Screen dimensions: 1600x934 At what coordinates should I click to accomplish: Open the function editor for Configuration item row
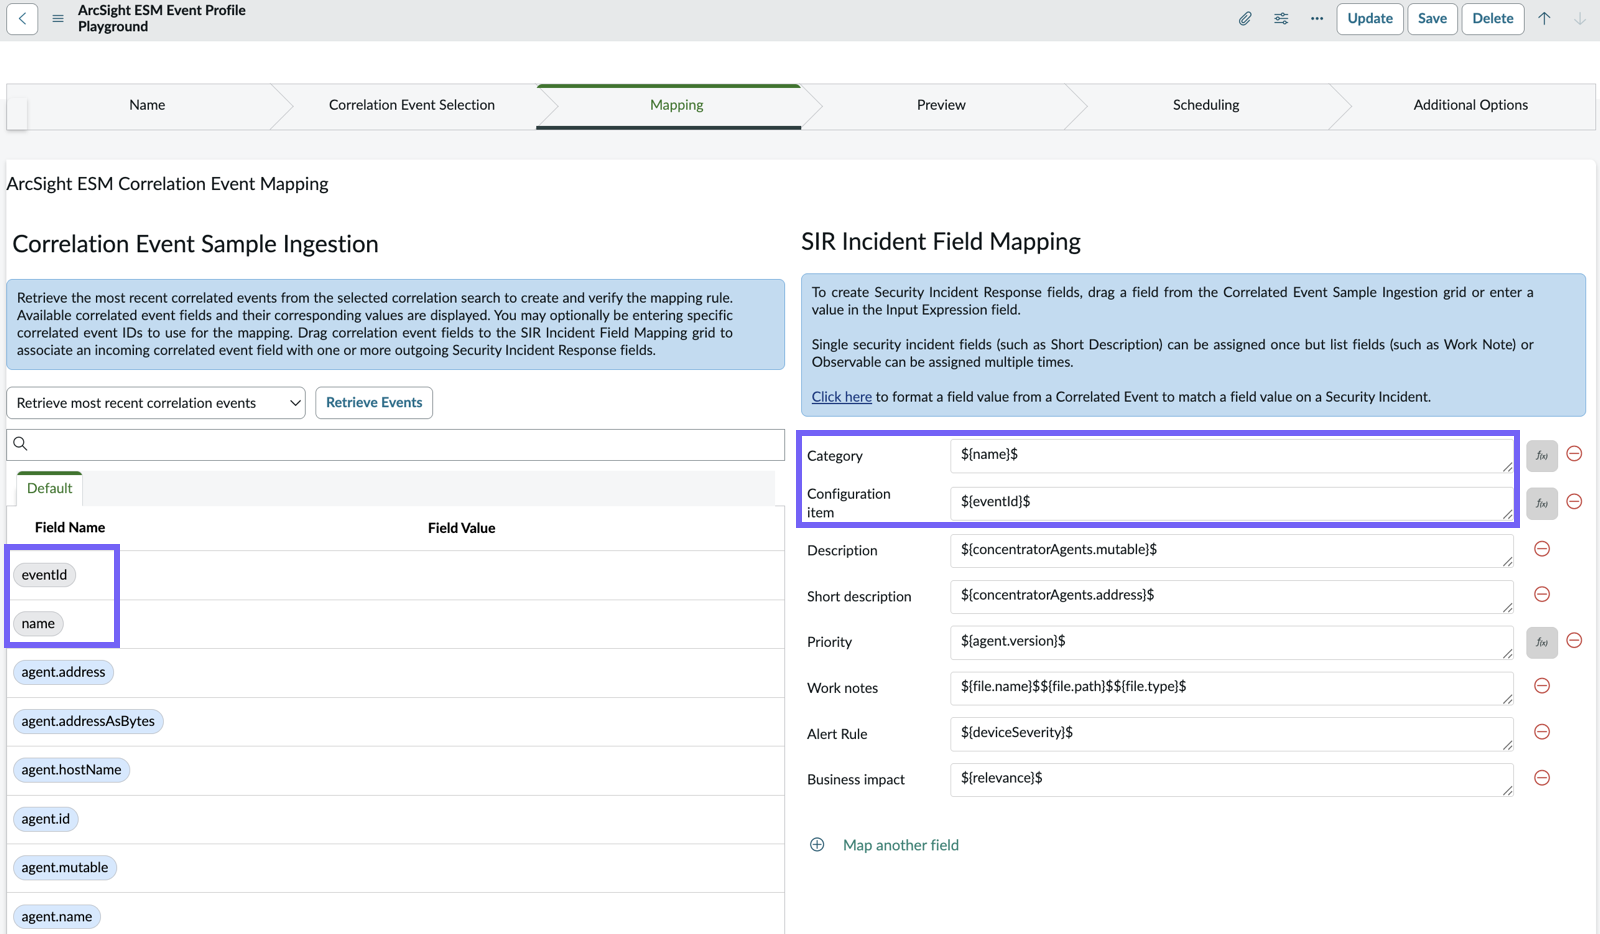pyautogui.click(x=1542, y=503)
